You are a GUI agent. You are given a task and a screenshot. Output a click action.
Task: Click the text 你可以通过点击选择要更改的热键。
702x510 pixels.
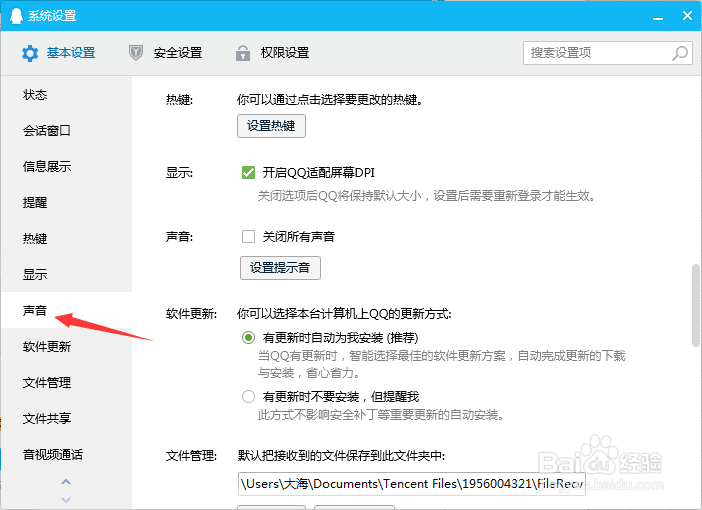pyautogui.click(x=330, y=99)
